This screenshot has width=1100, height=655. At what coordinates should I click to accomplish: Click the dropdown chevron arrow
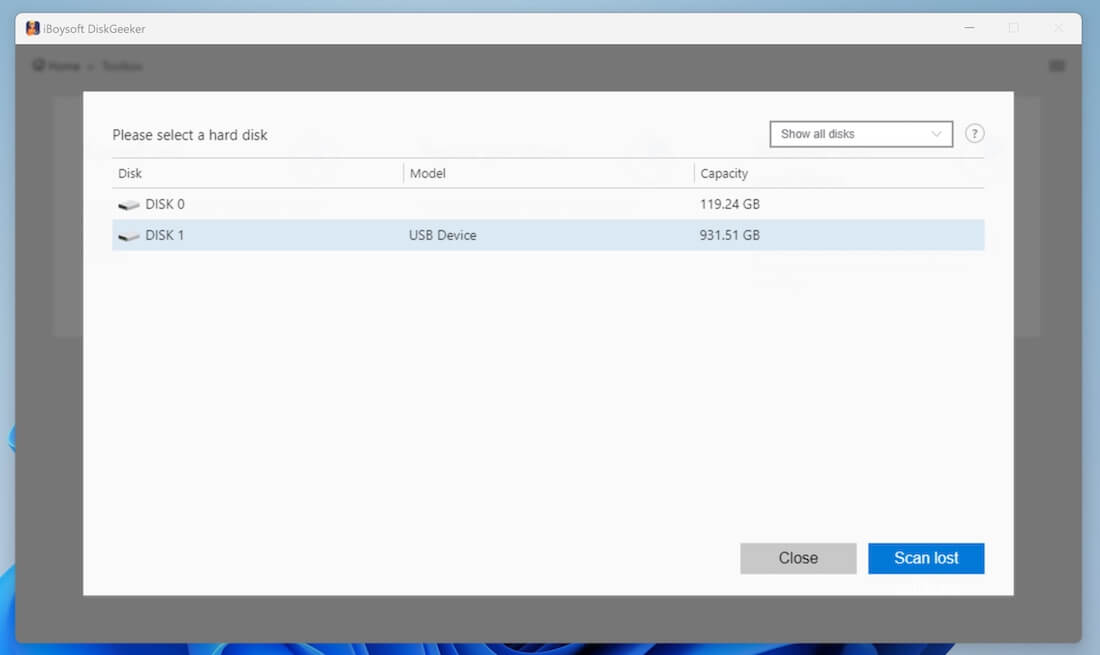click(936, 134)
